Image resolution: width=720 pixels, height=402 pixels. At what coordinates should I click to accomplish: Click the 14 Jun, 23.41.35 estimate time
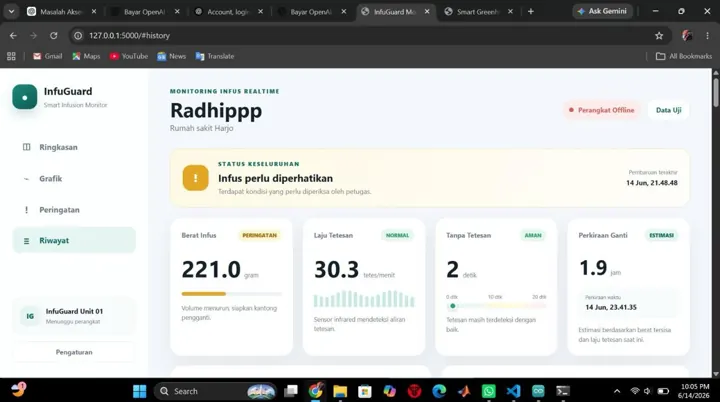pyautogui.click(x=611, y=307)
